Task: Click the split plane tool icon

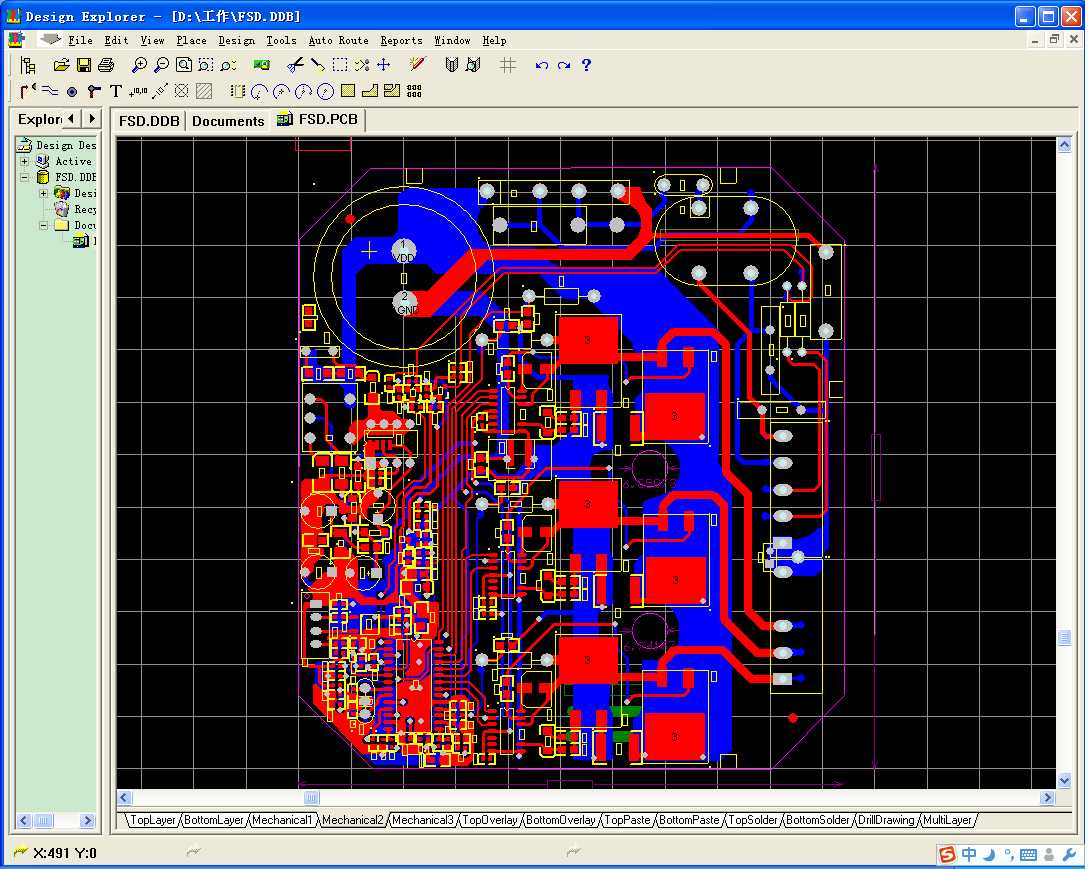Action: [392, 90]
